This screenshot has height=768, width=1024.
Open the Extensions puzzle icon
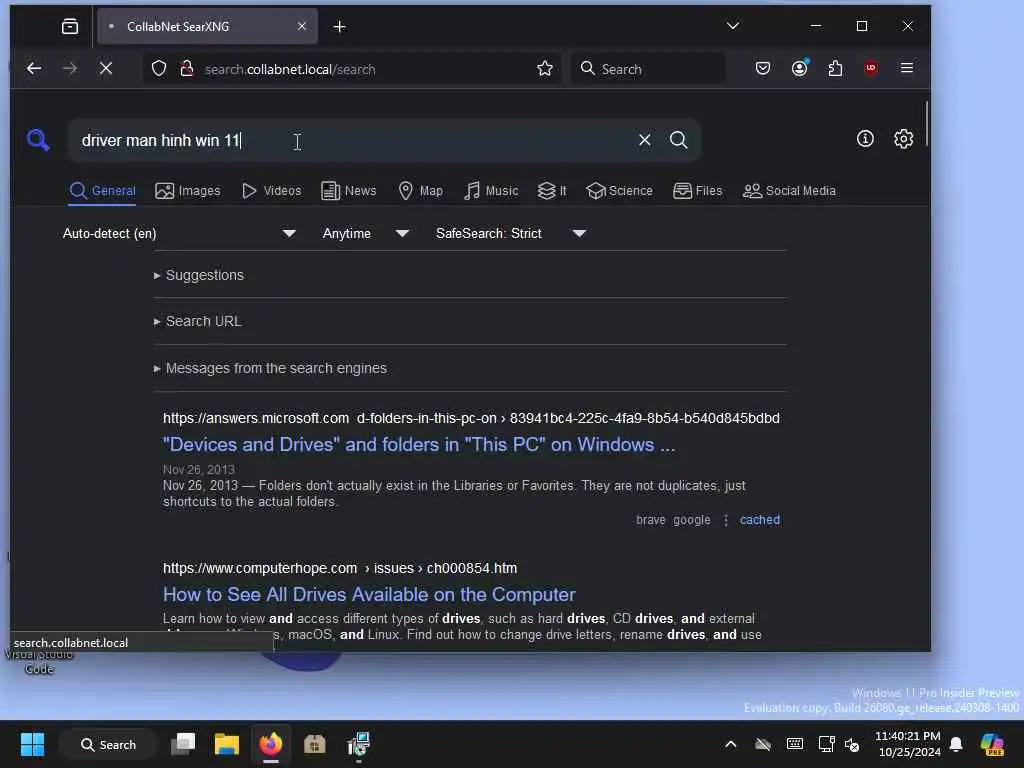835,69
